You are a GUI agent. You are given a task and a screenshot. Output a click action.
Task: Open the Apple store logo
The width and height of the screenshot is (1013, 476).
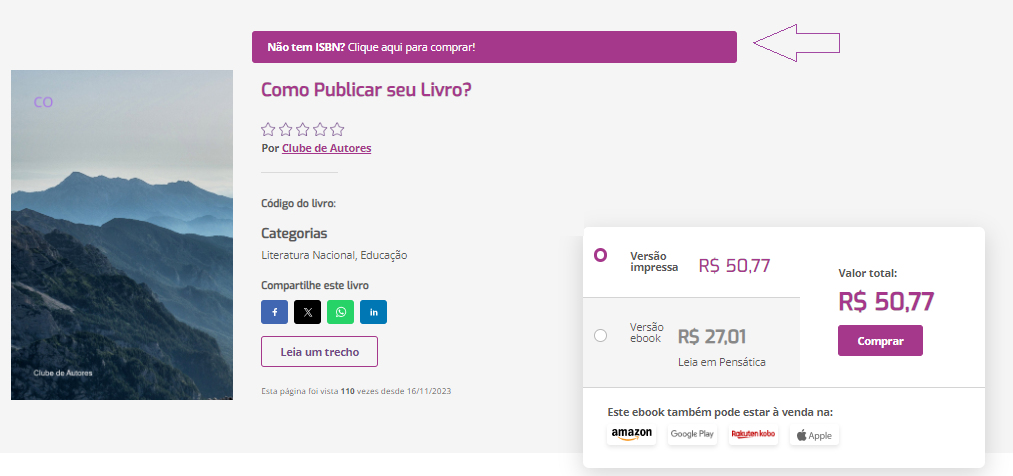pyautogui.click(x=814, y=435)
